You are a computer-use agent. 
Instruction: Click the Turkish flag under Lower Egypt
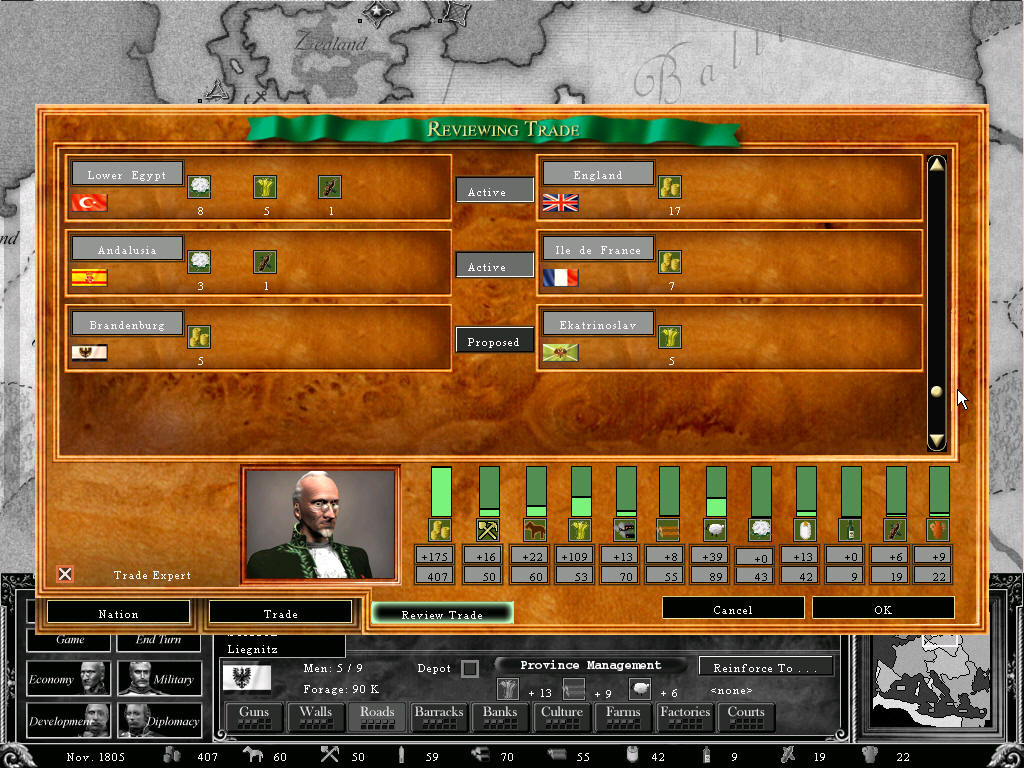[89, 203]
